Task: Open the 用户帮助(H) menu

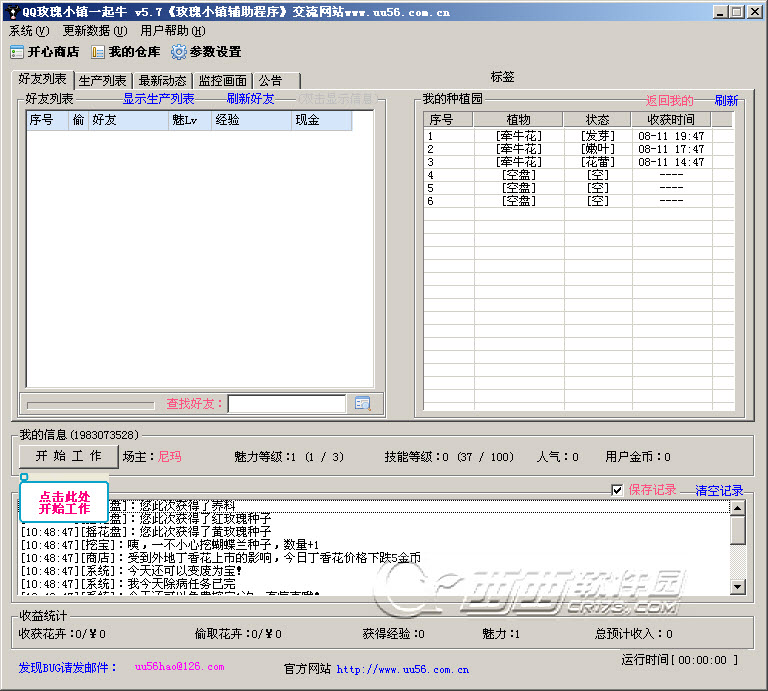Action: click(173, 31)
